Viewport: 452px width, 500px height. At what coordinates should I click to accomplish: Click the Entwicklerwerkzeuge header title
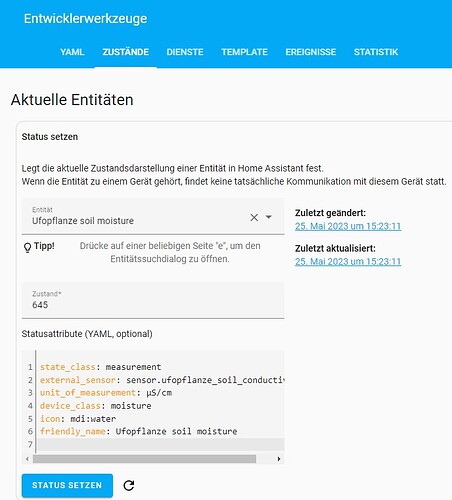pos(85,19)
